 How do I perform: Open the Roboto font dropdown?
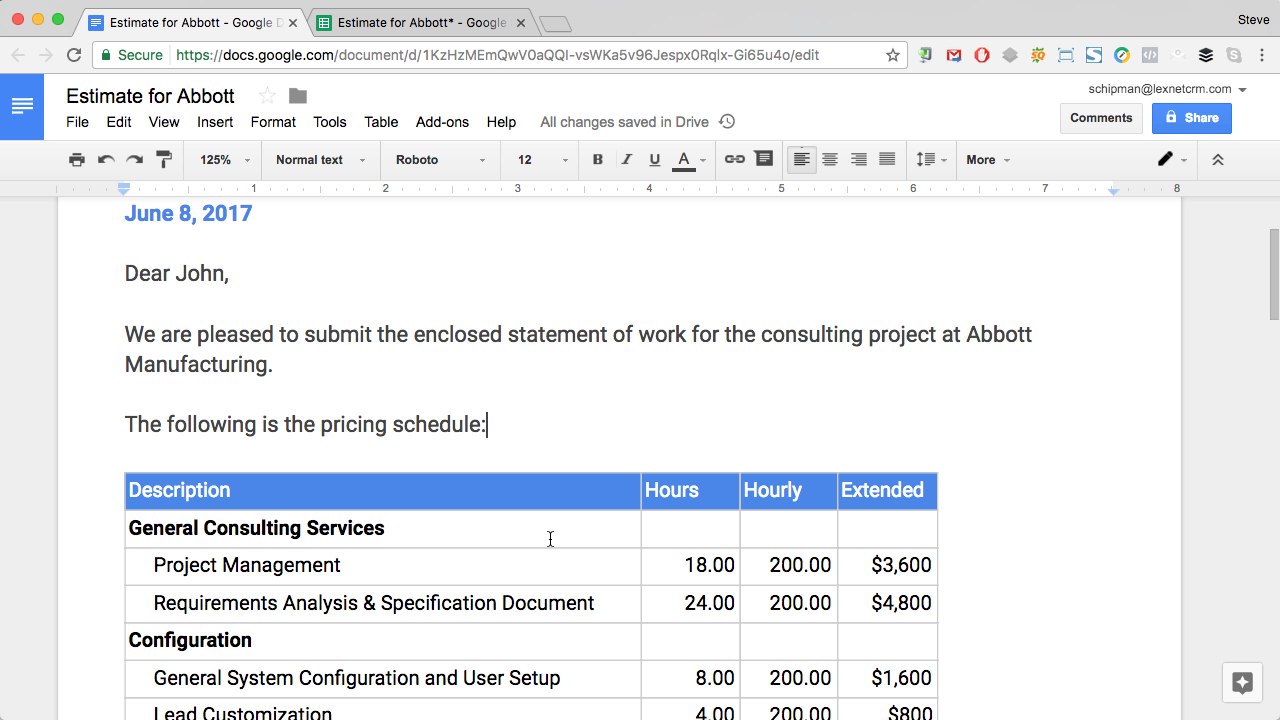pyautogui.click(x=440, y=160)
